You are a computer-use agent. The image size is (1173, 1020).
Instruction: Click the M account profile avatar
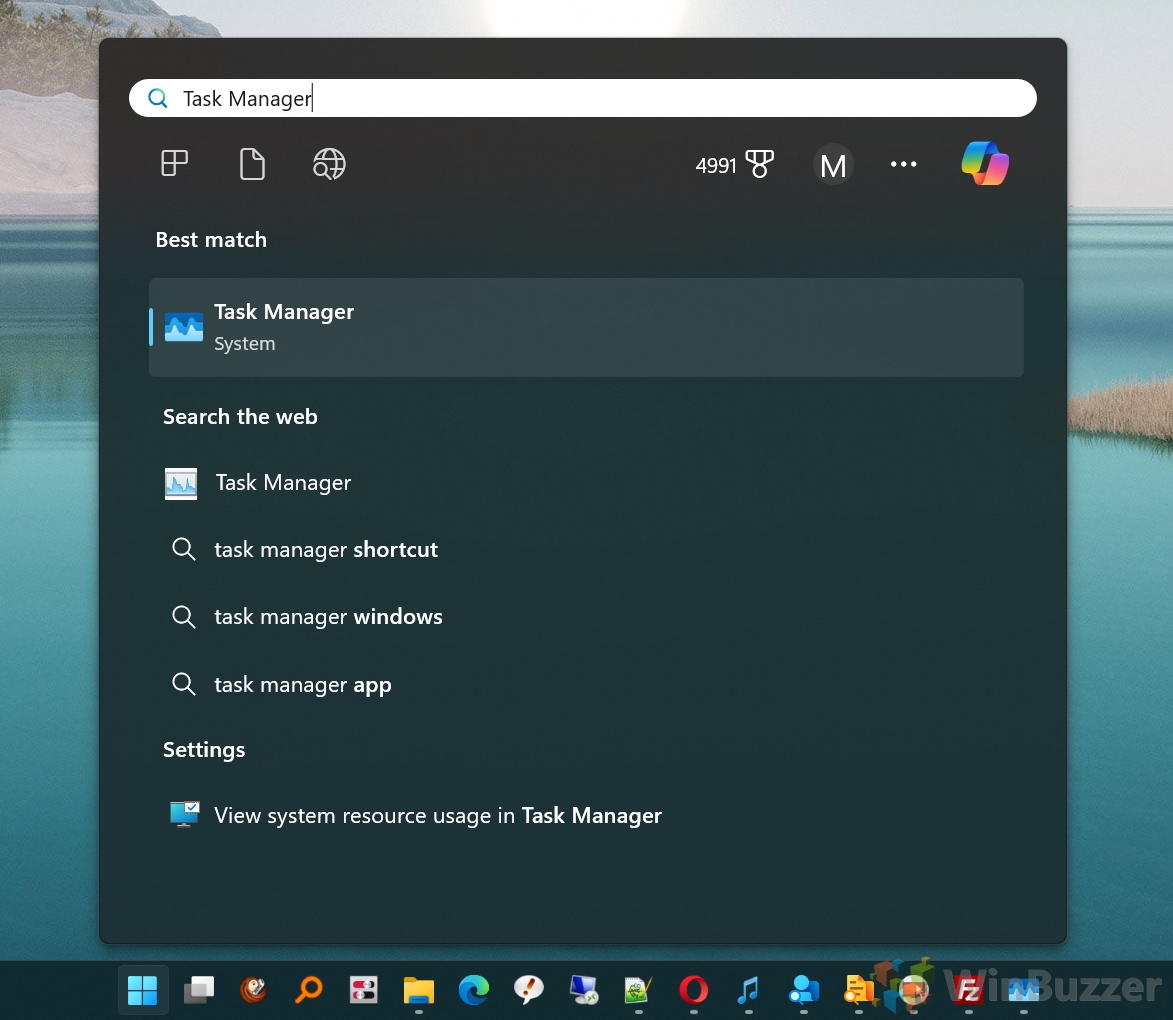[833, 165]
